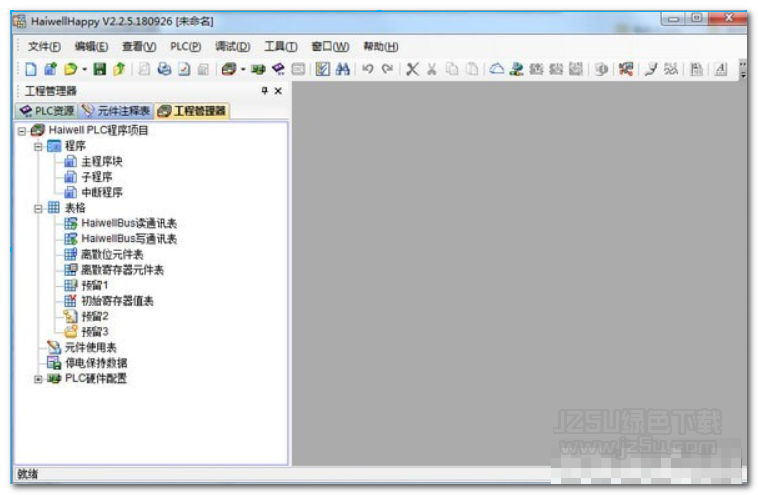Expand the PLC硬件配置 tree node

click(38, 379)
